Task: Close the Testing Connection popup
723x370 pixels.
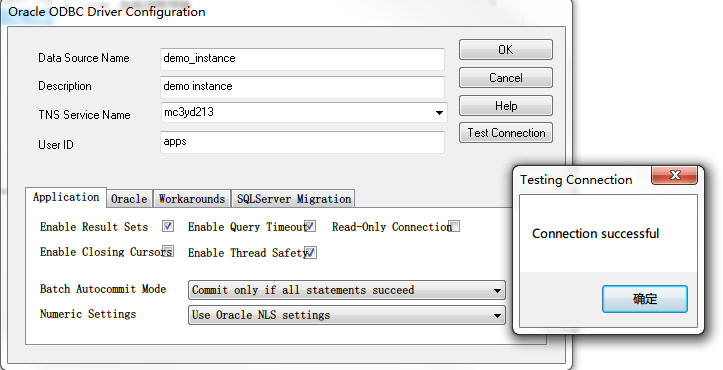Action: coord(675,175)
